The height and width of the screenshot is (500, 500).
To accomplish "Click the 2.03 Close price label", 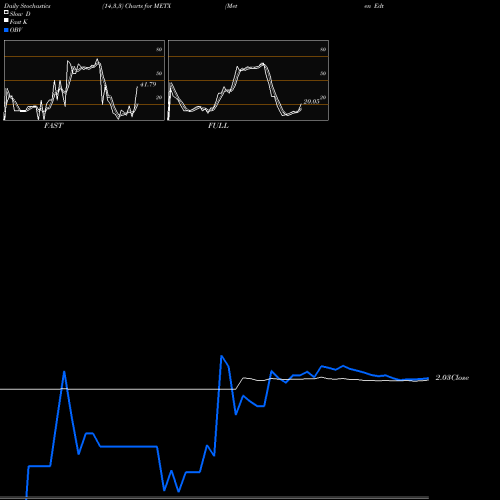I will tap(452, 378).
